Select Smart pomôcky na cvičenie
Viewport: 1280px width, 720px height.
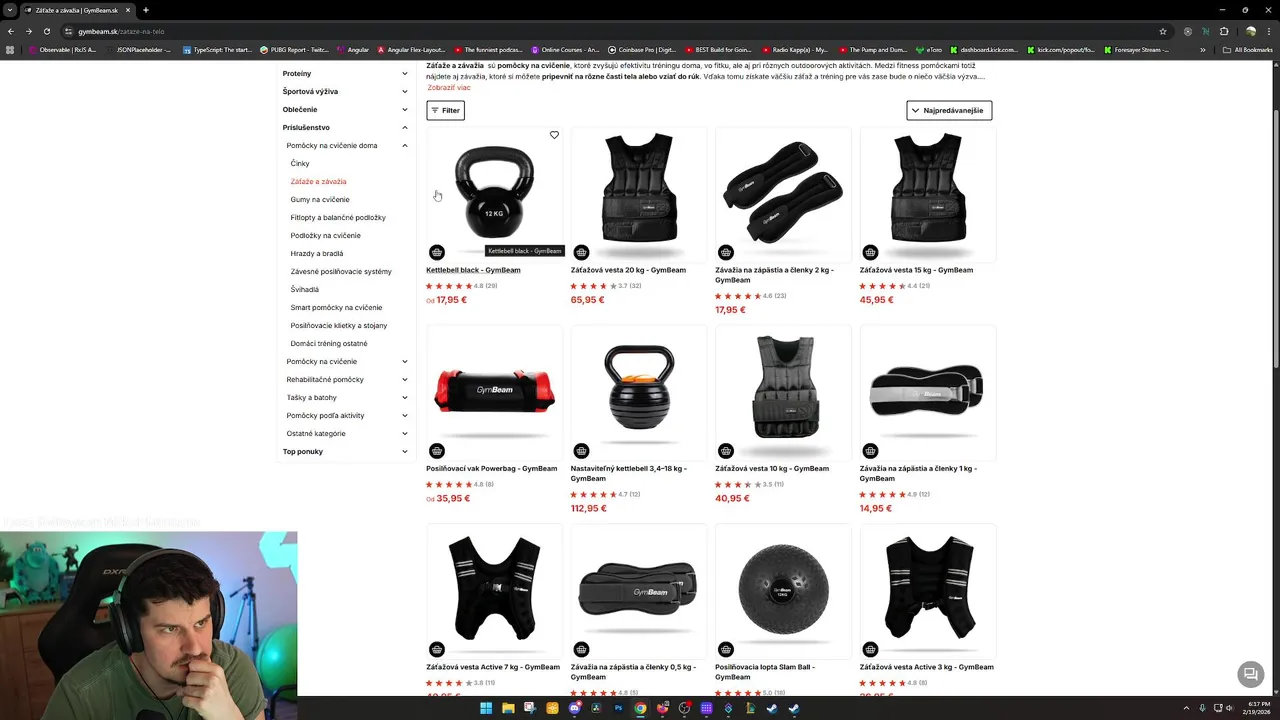coord(336,307)
